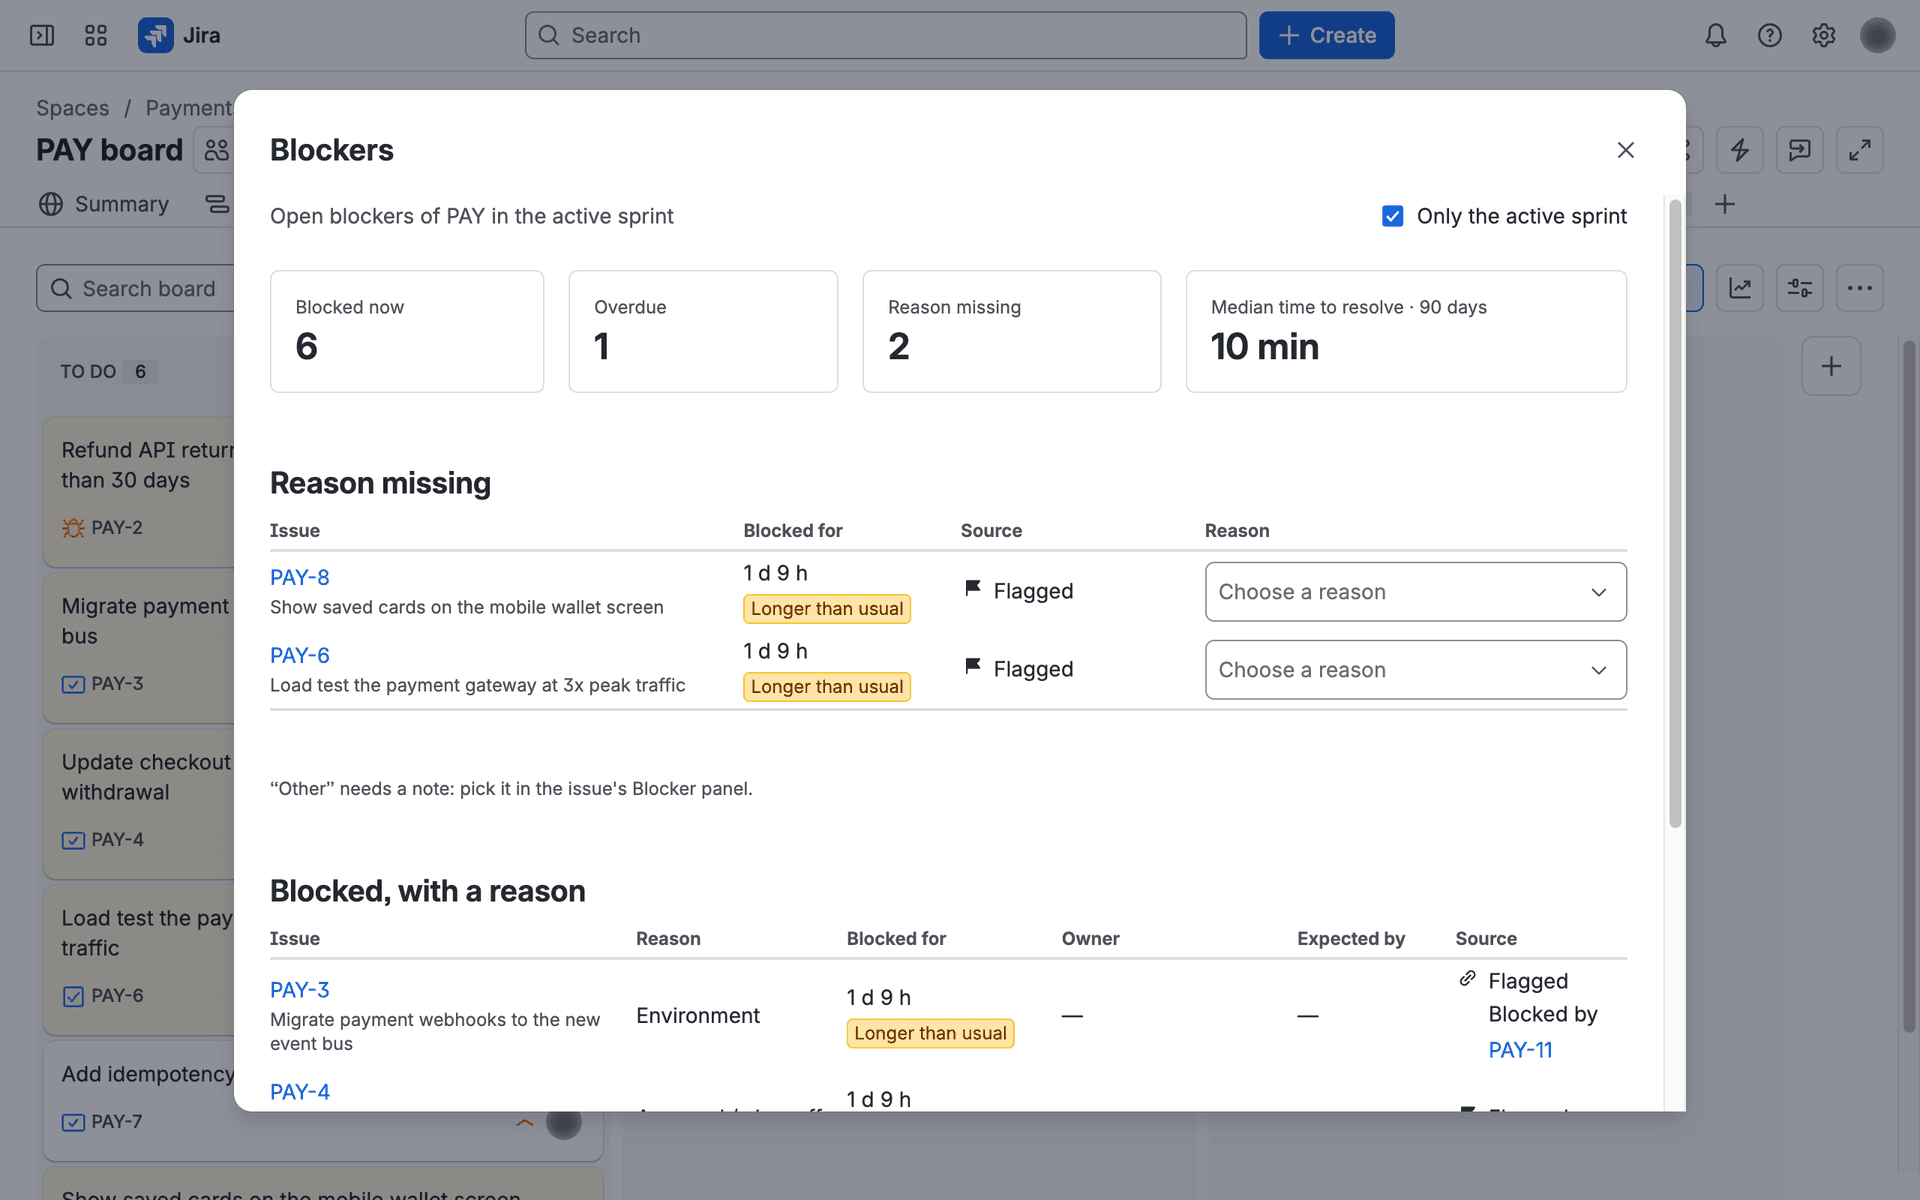Click the Jira logo
This screenshot has width=1920, height=1200.
(x=179, y=36)
